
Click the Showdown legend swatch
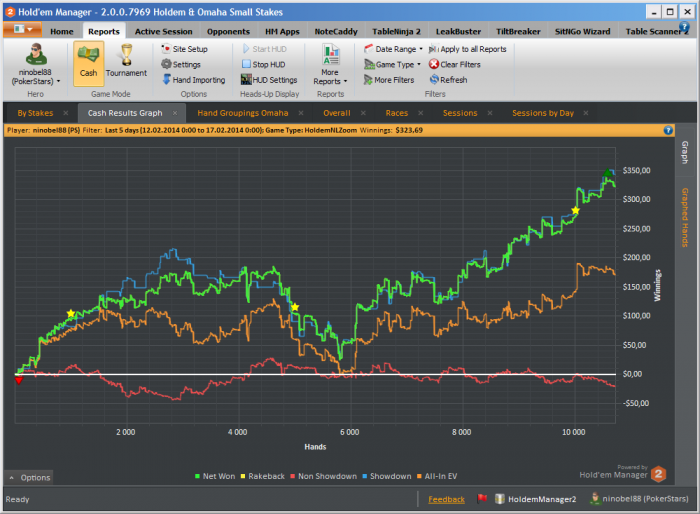pos(364,476)
